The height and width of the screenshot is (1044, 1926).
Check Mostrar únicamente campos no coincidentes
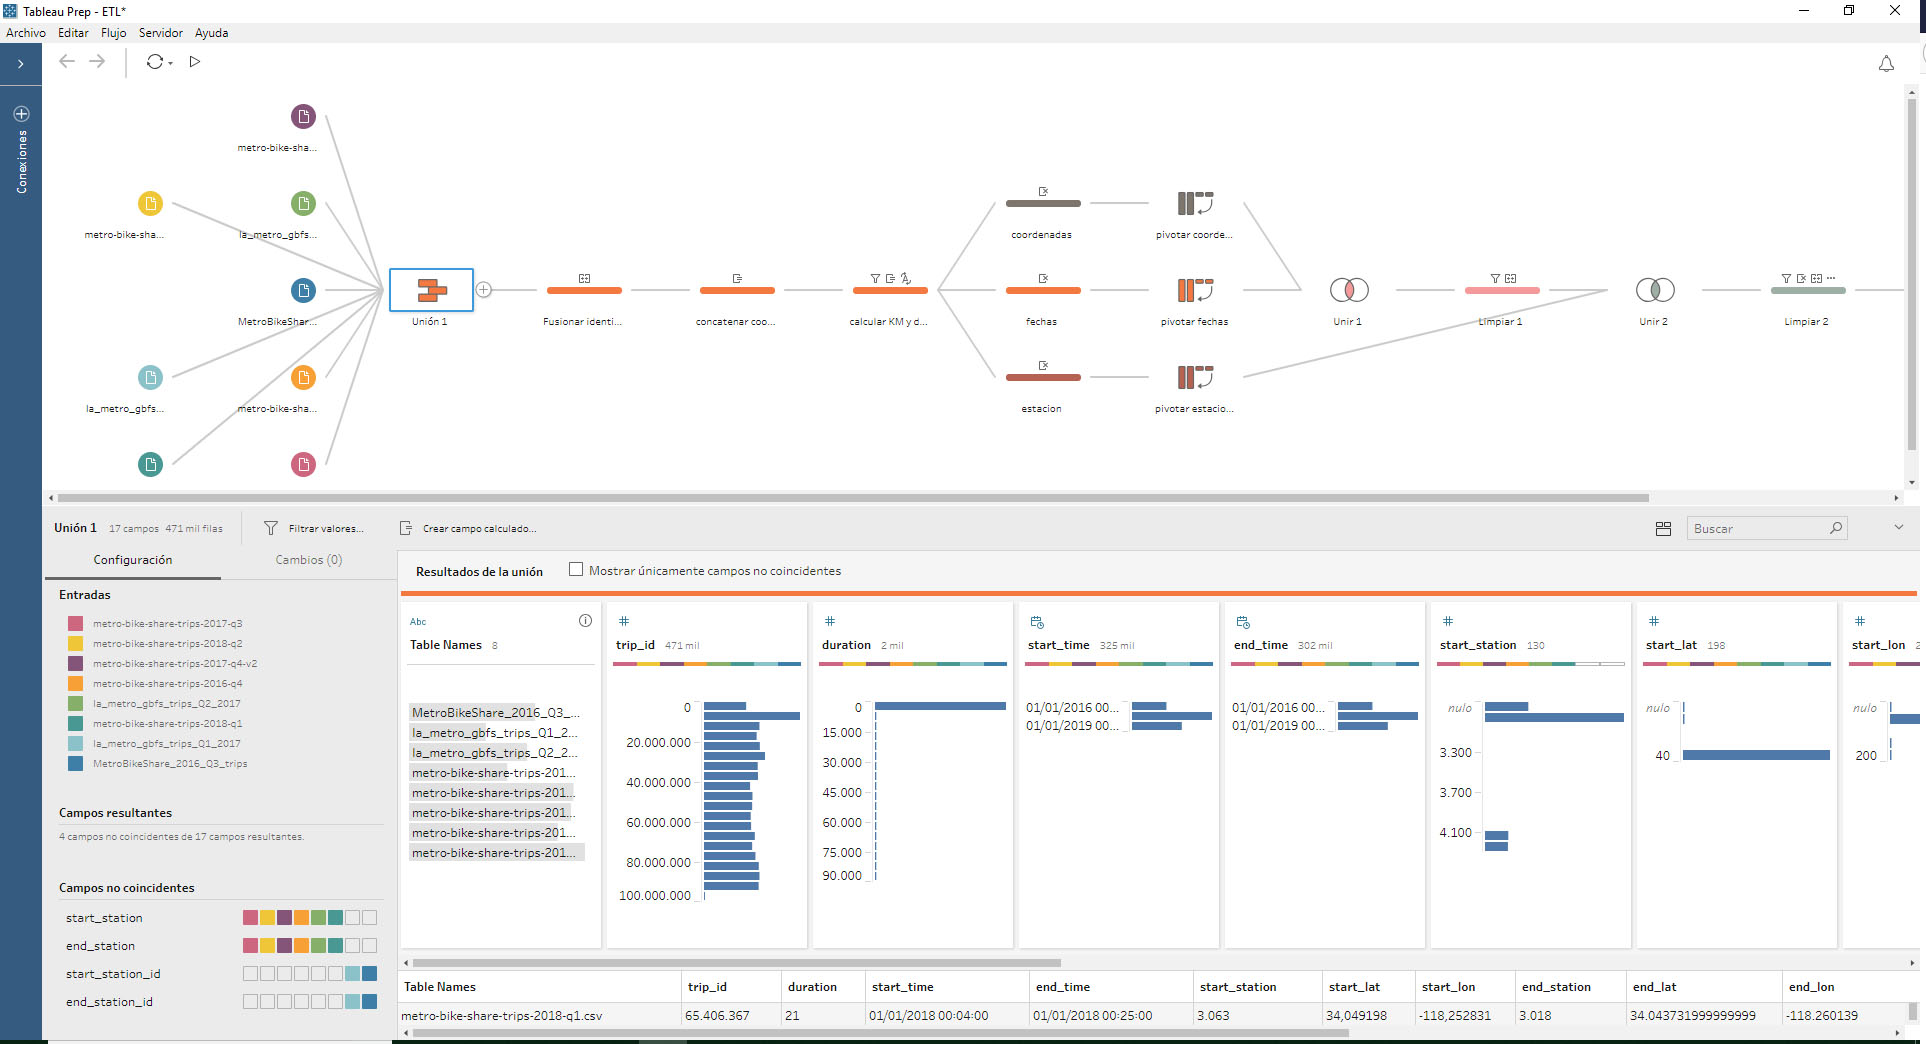click(576, 570)
